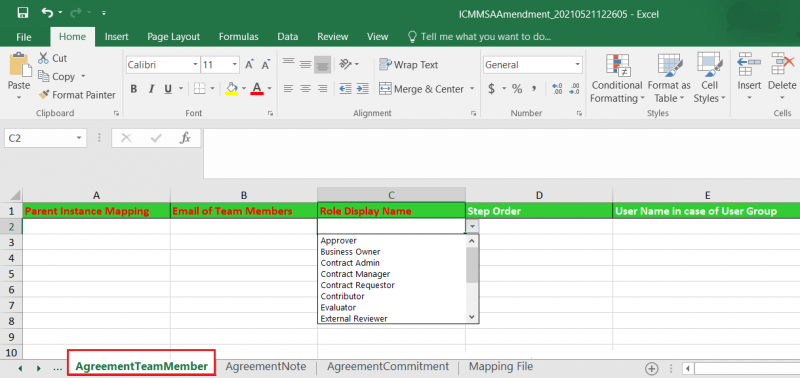Image resolution: width=800 pixels, height=378 pixels.
Task: Decrease decimal places
Action: (x=574, y=89)
